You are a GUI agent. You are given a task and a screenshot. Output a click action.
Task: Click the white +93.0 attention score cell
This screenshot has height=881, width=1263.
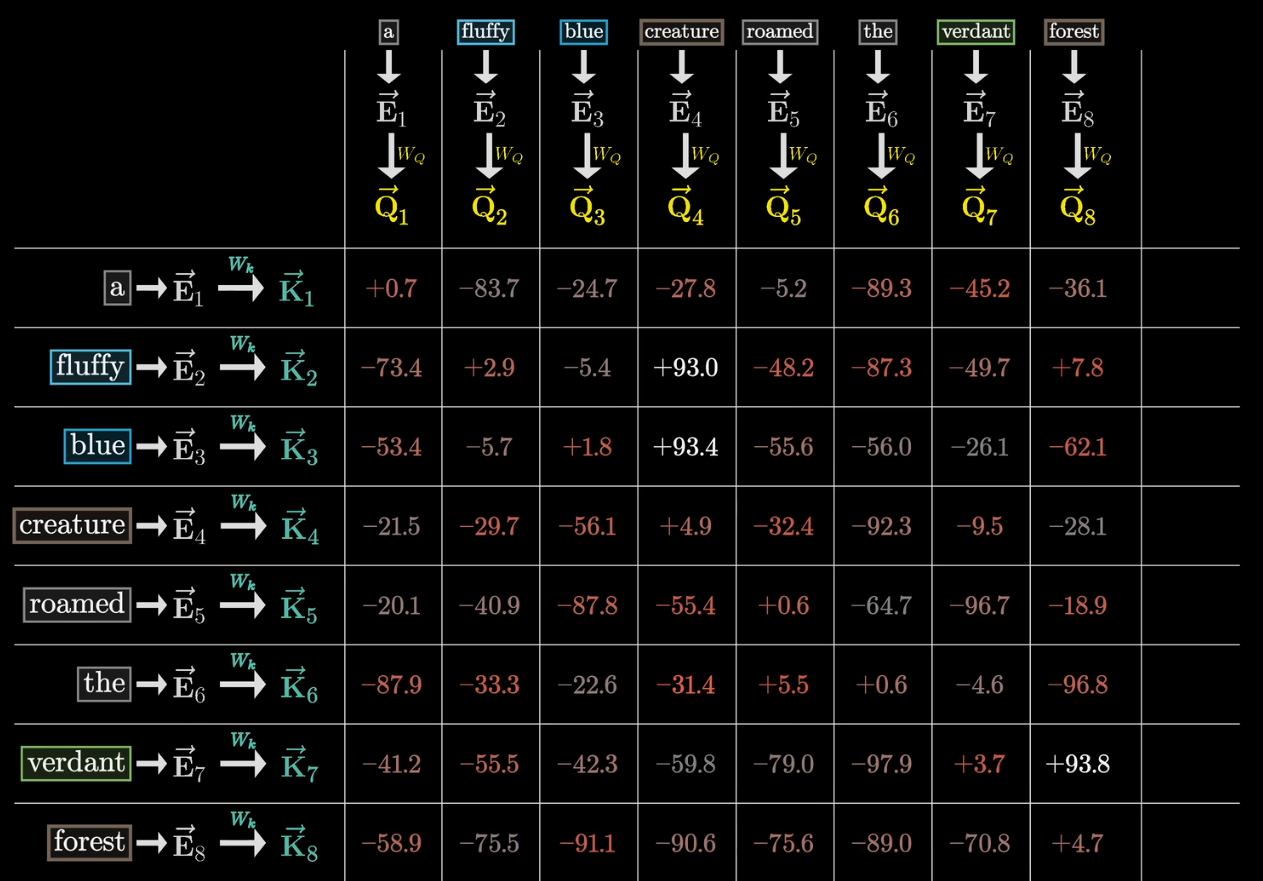coord(685,368)
